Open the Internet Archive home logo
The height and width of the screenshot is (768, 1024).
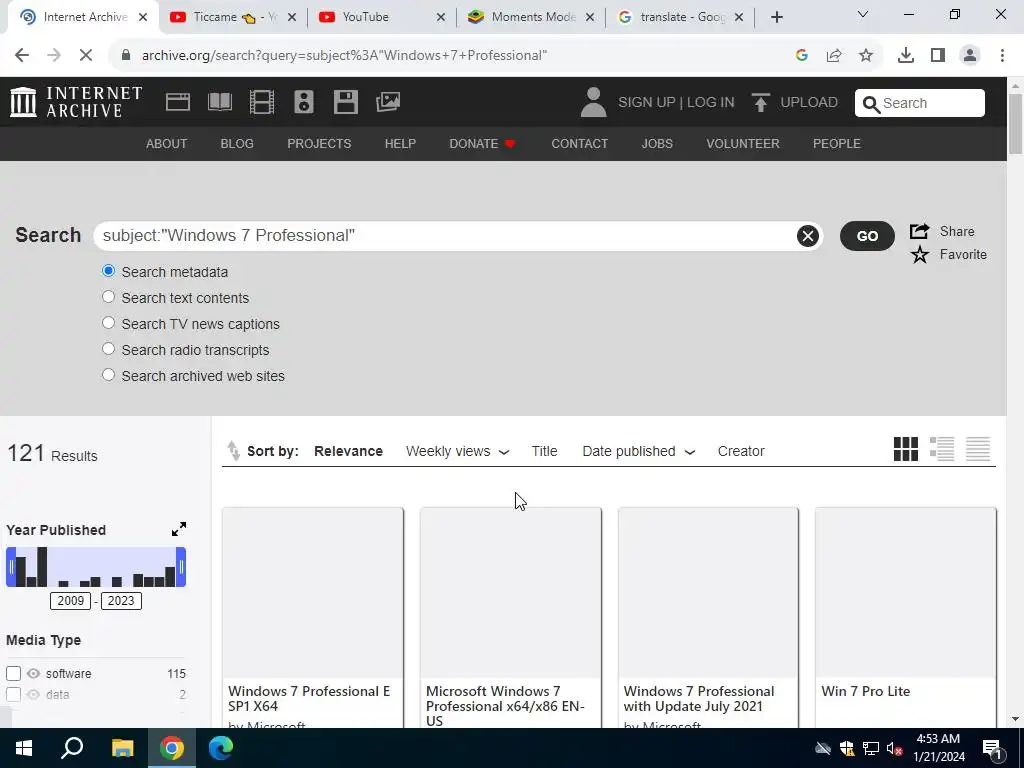pos(76,102)
